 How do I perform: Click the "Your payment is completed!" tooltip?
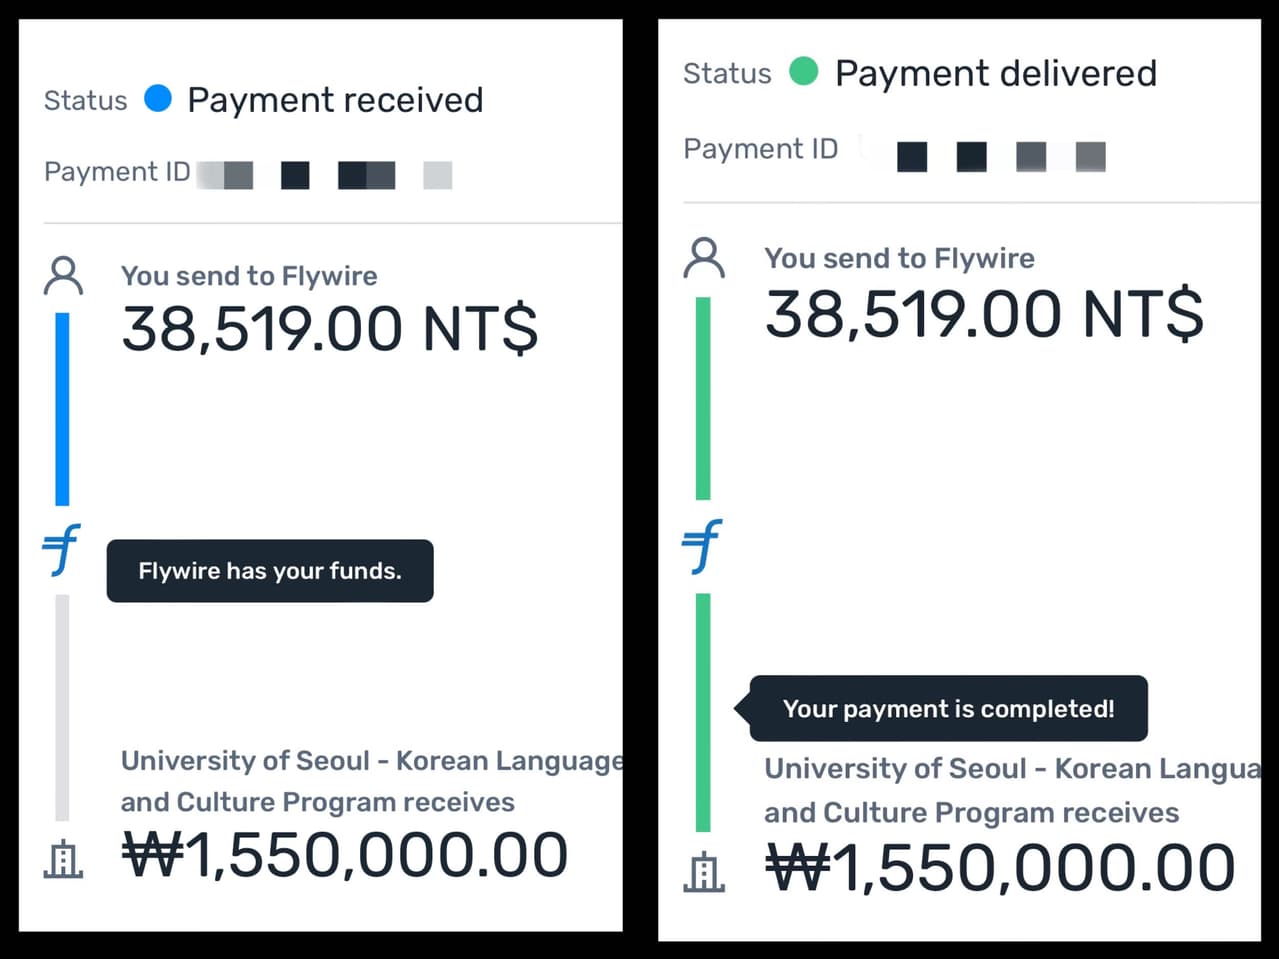pos(948,709)
